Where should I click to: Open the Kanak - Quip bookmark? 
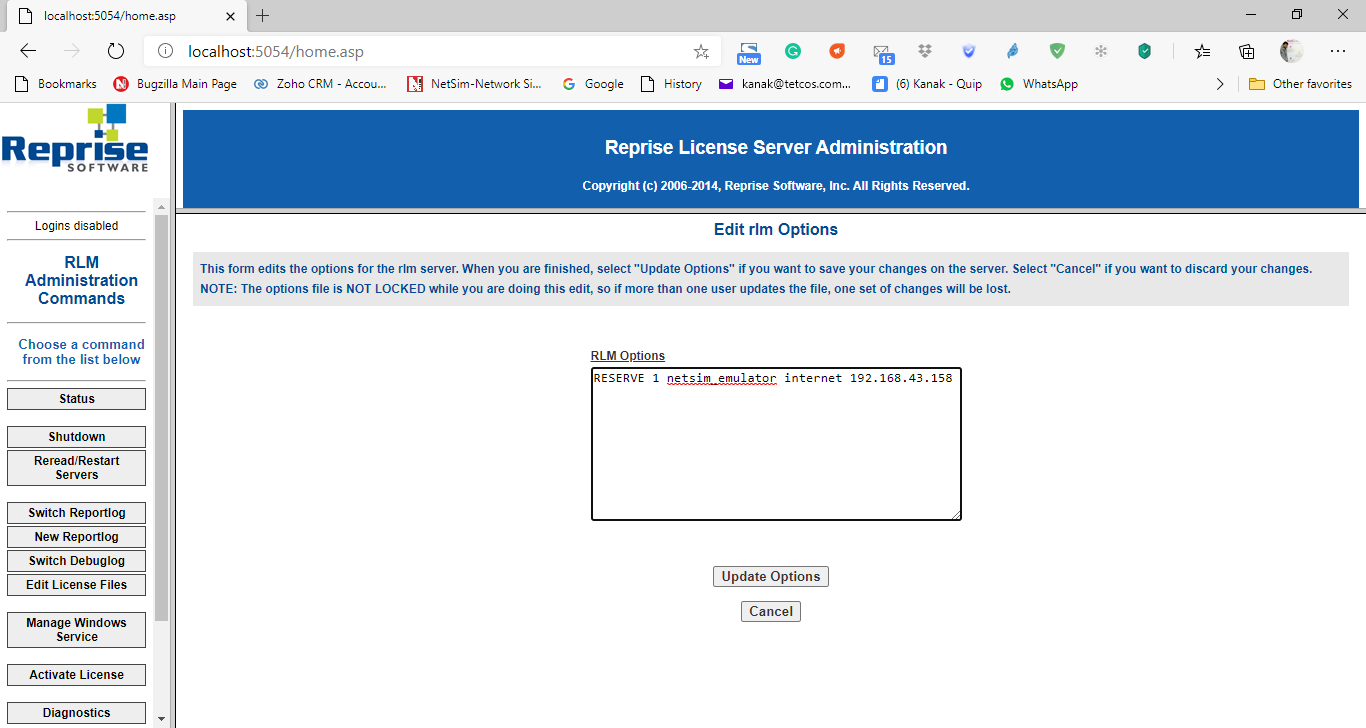coord(926,84)
